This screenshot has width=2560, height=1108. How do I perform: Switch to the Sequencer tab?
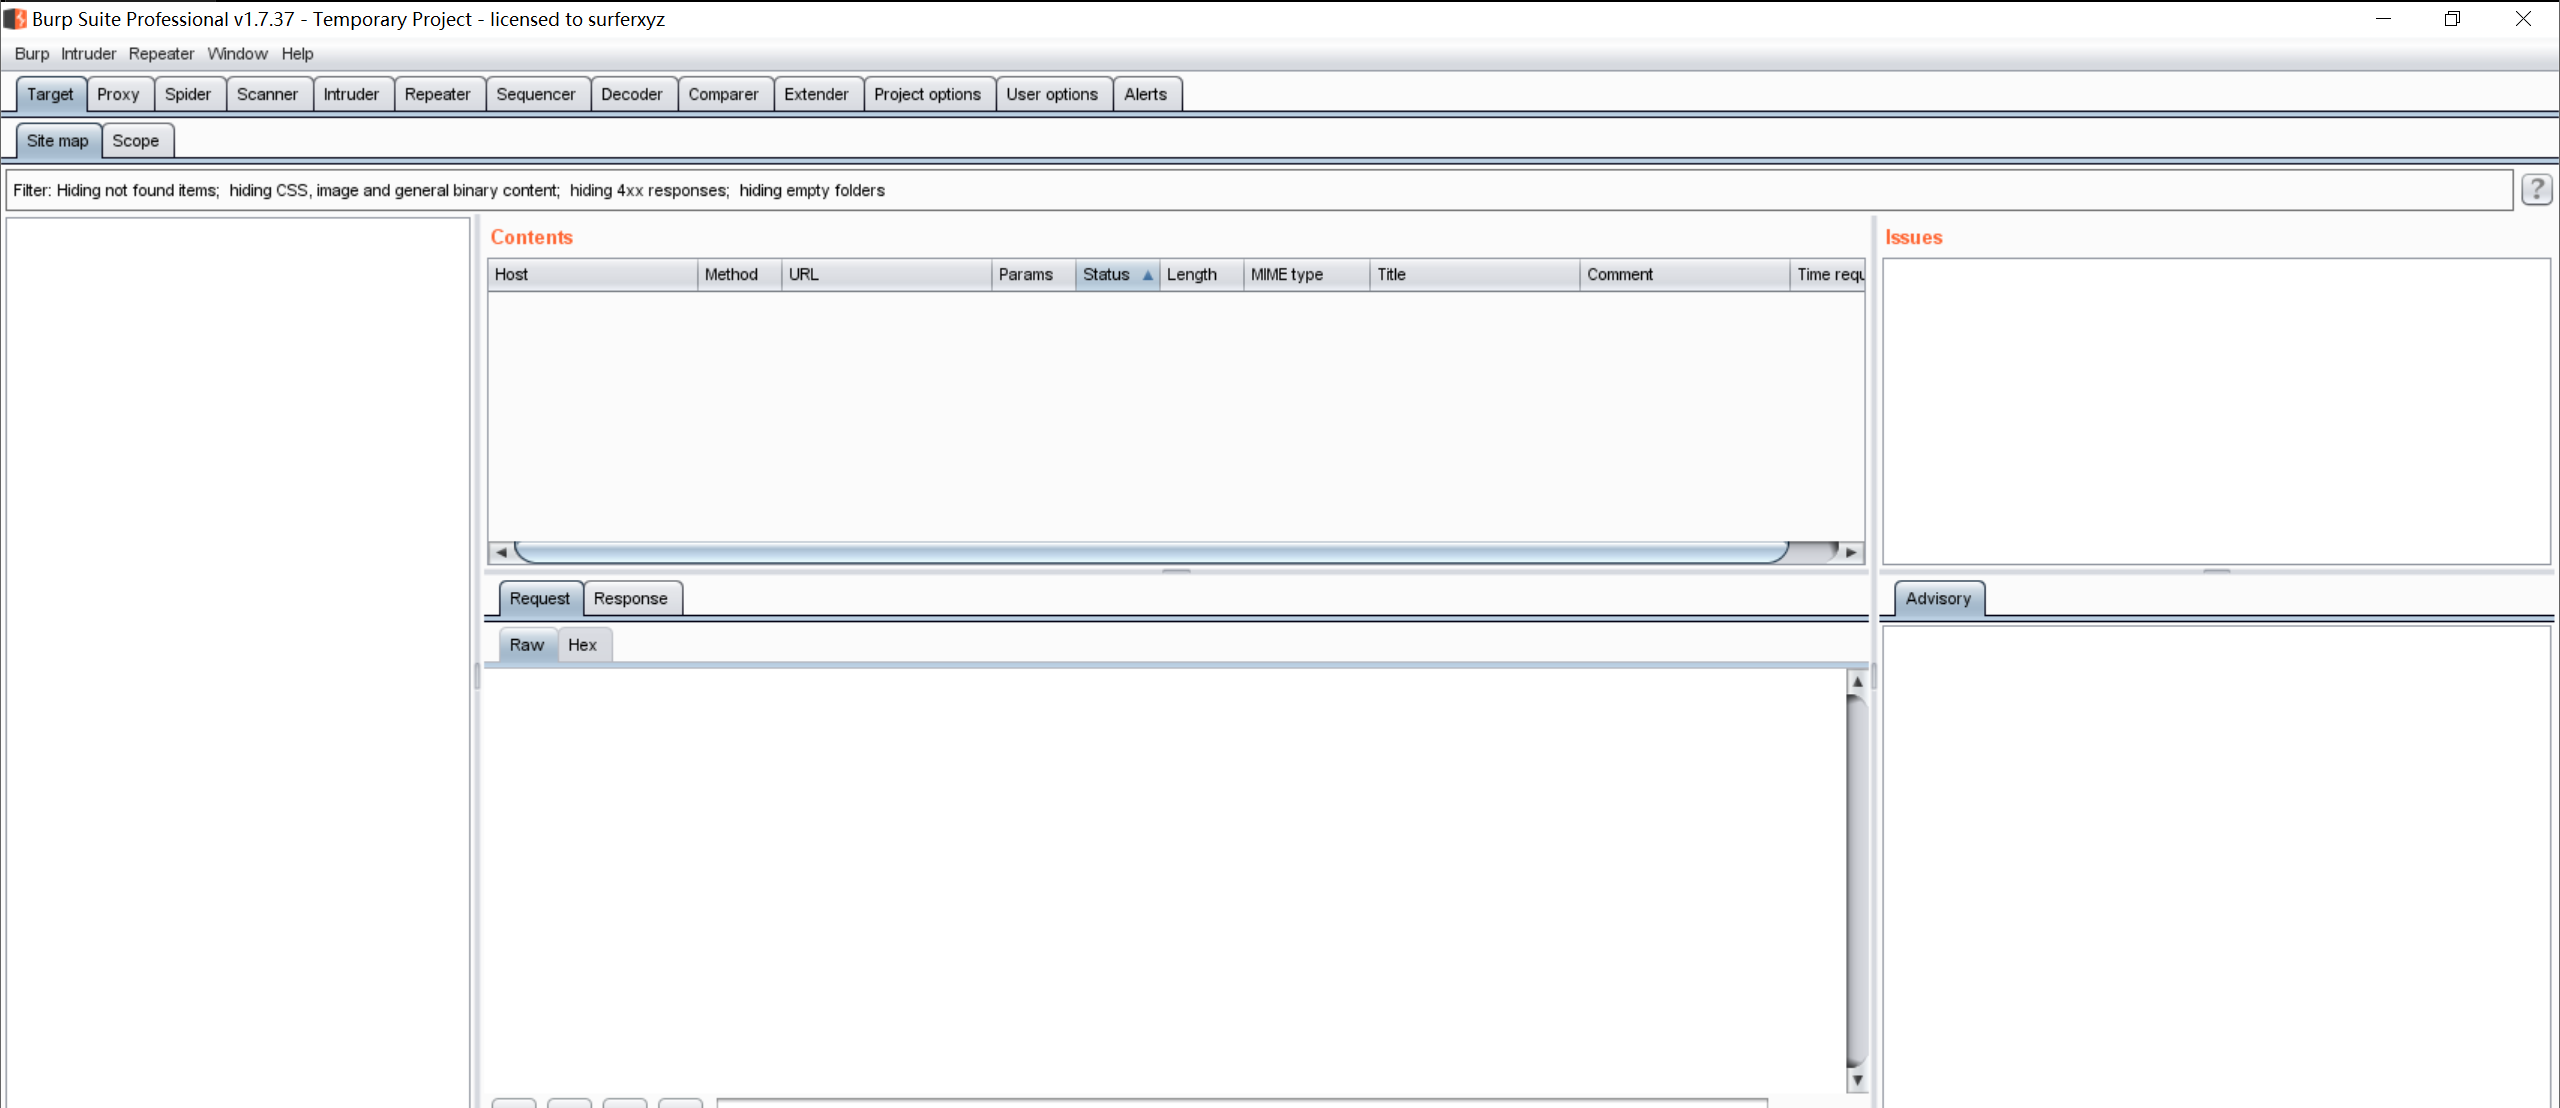tap(536, 94)
